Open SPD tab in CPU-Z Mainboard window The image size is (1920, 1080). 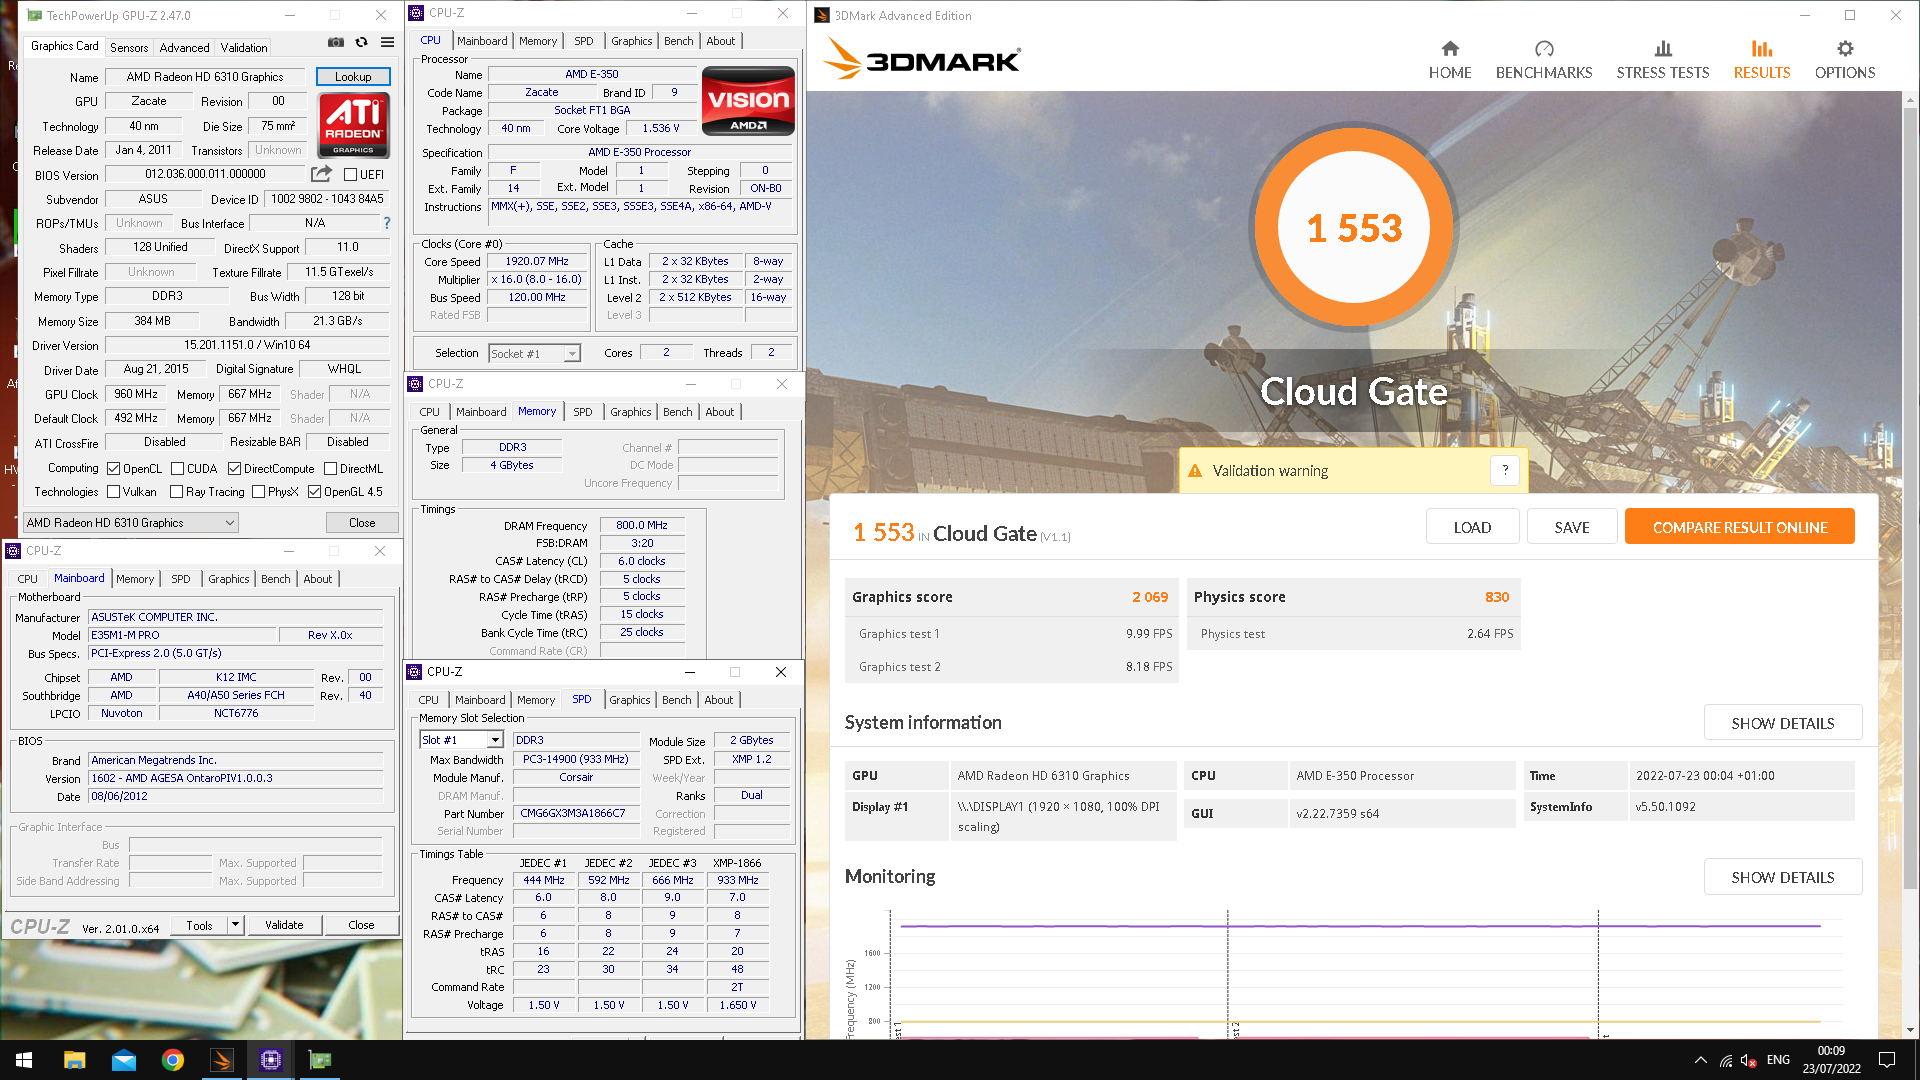click(x=180, y=579)
